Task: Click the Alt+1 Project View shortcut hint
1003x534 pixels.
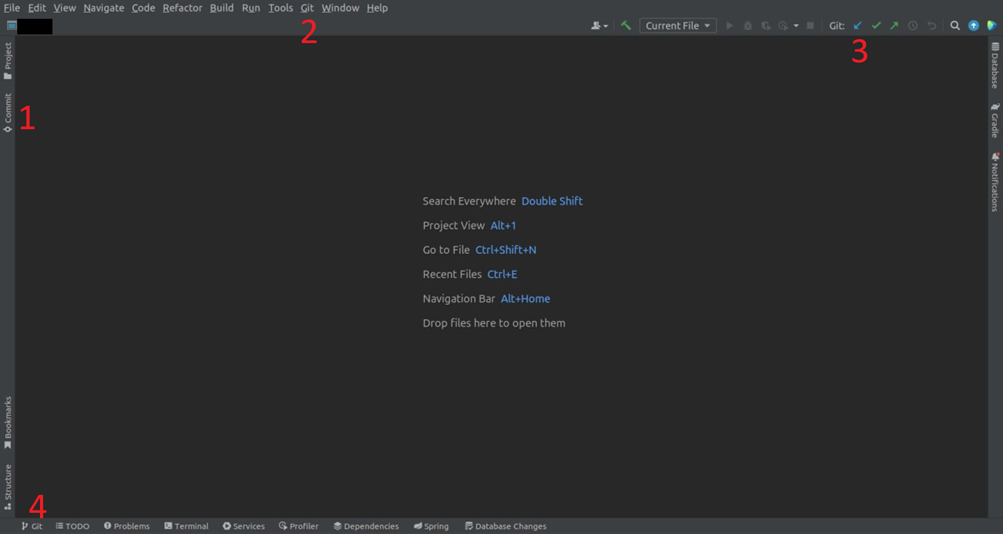Action: pyautogui.click(x=503, y=225)
